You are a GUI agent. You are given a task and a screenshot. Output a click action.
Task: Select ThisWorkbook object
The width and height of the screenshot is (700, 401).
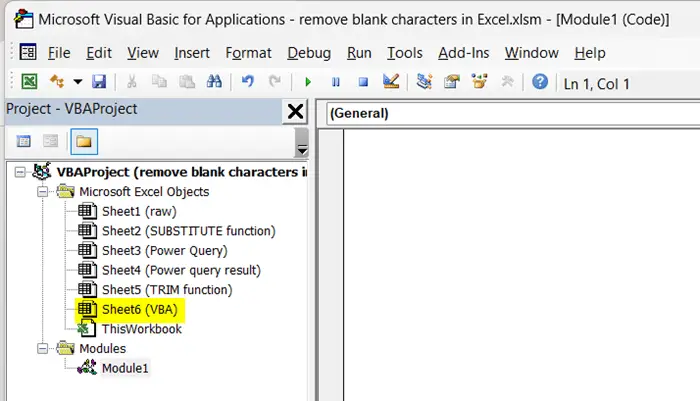pyautogui.click(x=142, y=329)
